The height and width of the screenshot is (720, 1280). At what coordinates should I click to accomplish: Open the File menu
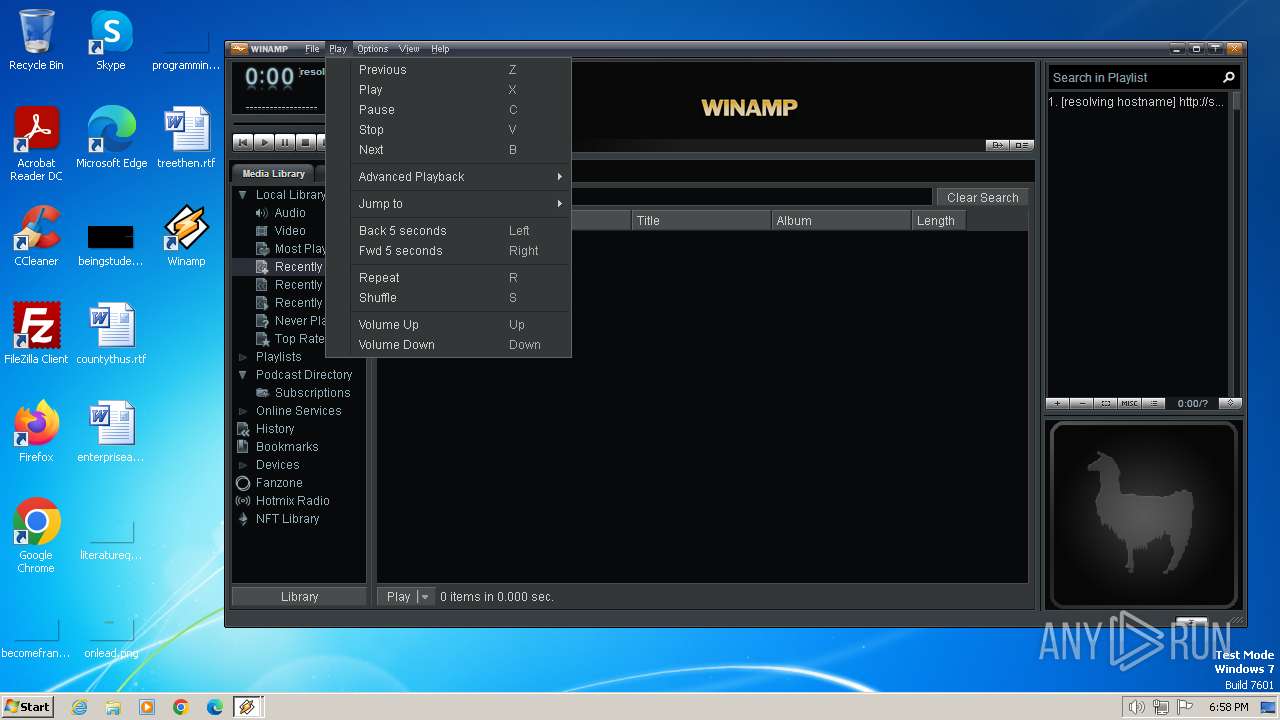[x=312, y=49]
